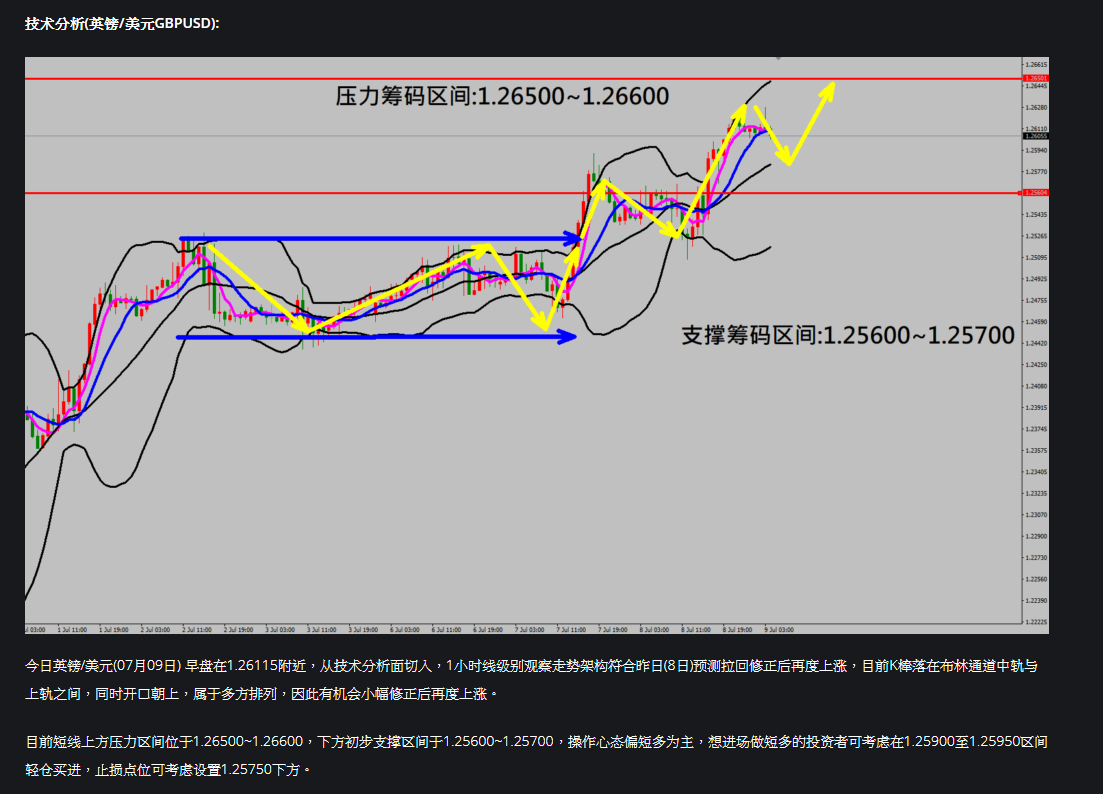Click the black current price tag 1.26055
Viewport: 1103px width, 794px height.
pos(1035,136)
